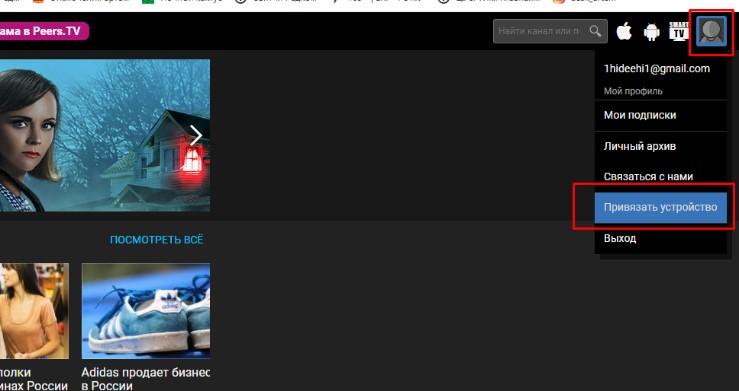Open Adidas продает бизнес в России headline
This screenshot has height=391, width=739.
[x=146, y=379]
